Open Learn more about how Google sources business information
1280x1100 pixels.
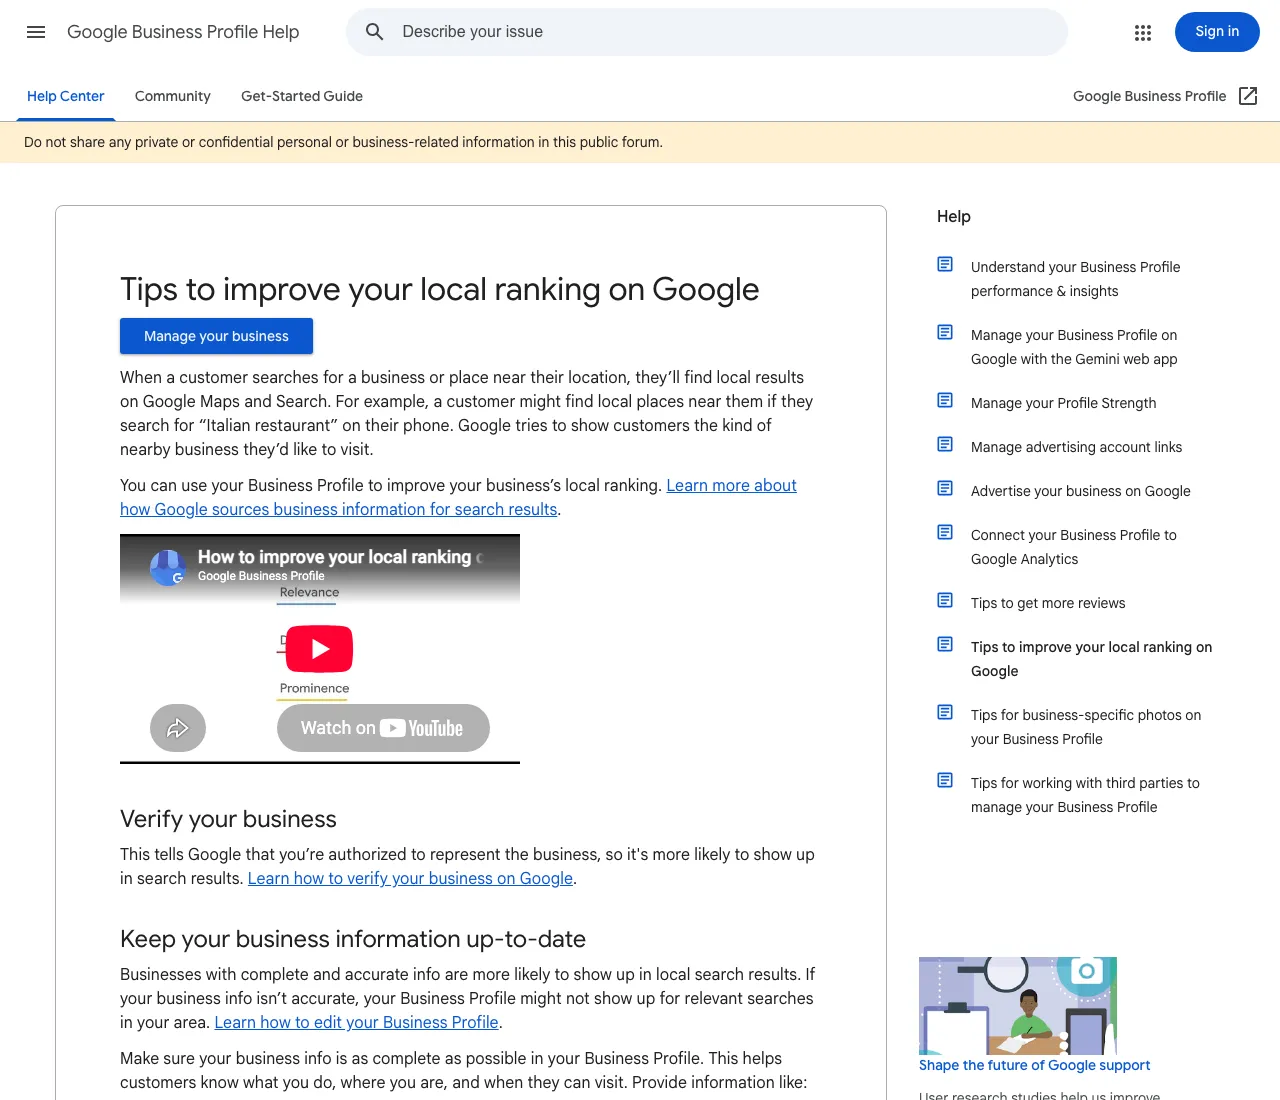[x=458, y=497]
